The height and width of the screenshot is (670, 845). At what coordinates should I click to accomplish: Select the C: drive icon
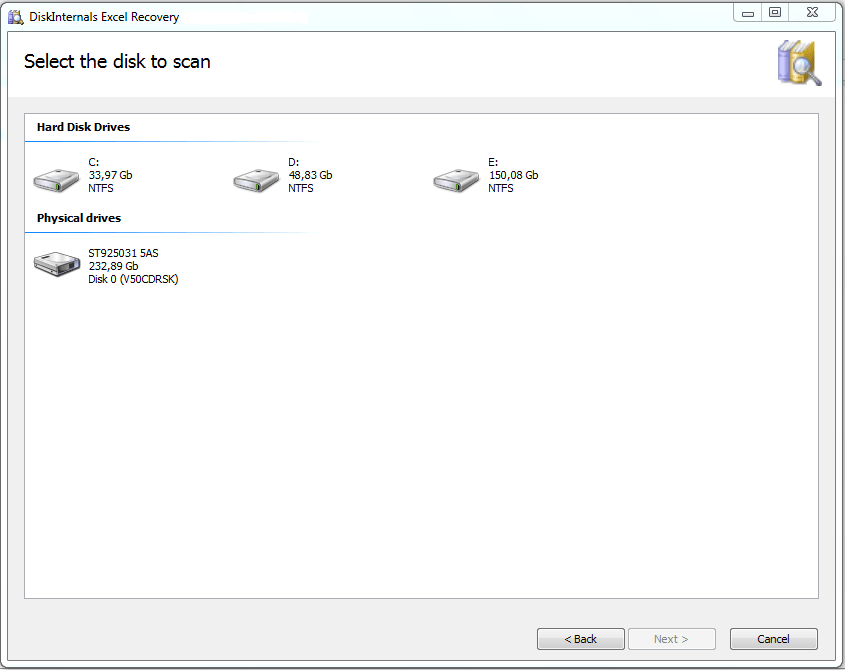[x=57, y=178]
